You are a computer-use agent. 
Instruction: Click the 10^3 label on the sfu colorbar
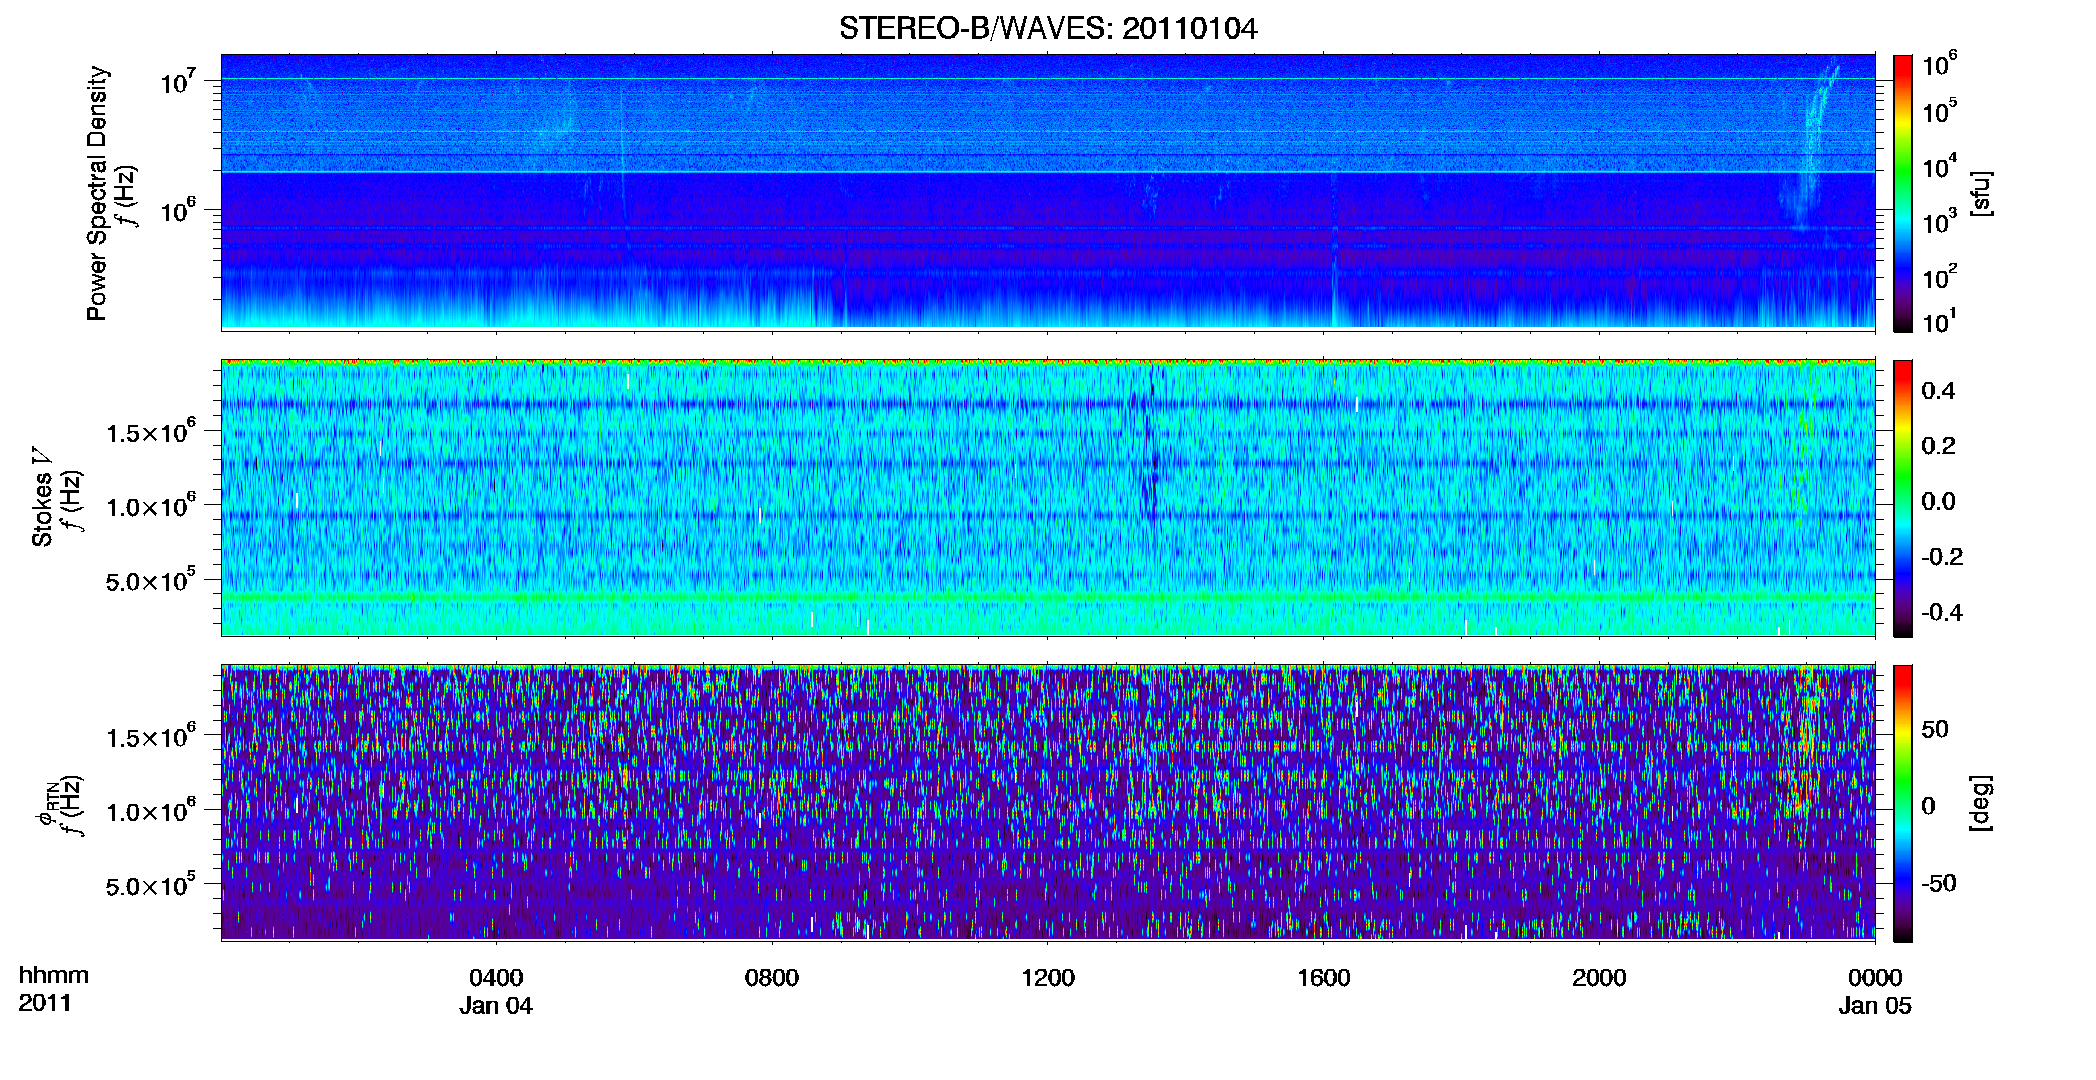[1940, 221]
